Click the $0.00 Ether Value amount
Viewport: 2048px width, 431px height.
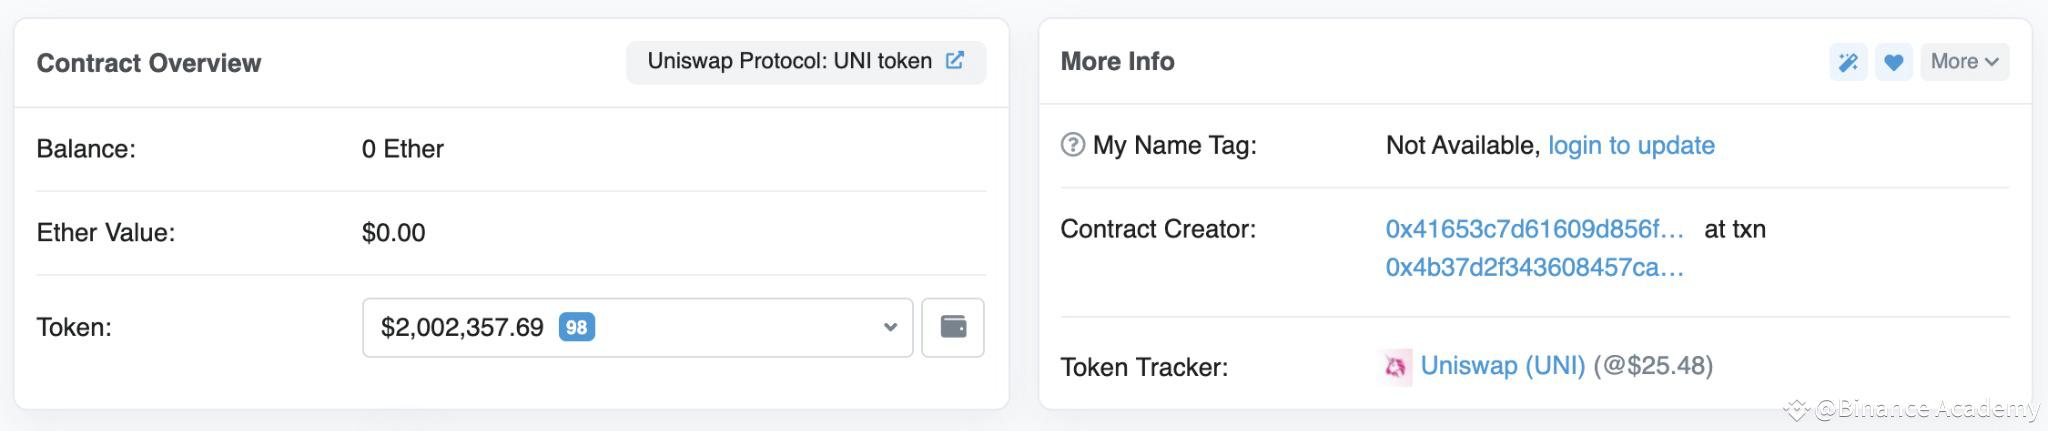click(x=393, y=233)
